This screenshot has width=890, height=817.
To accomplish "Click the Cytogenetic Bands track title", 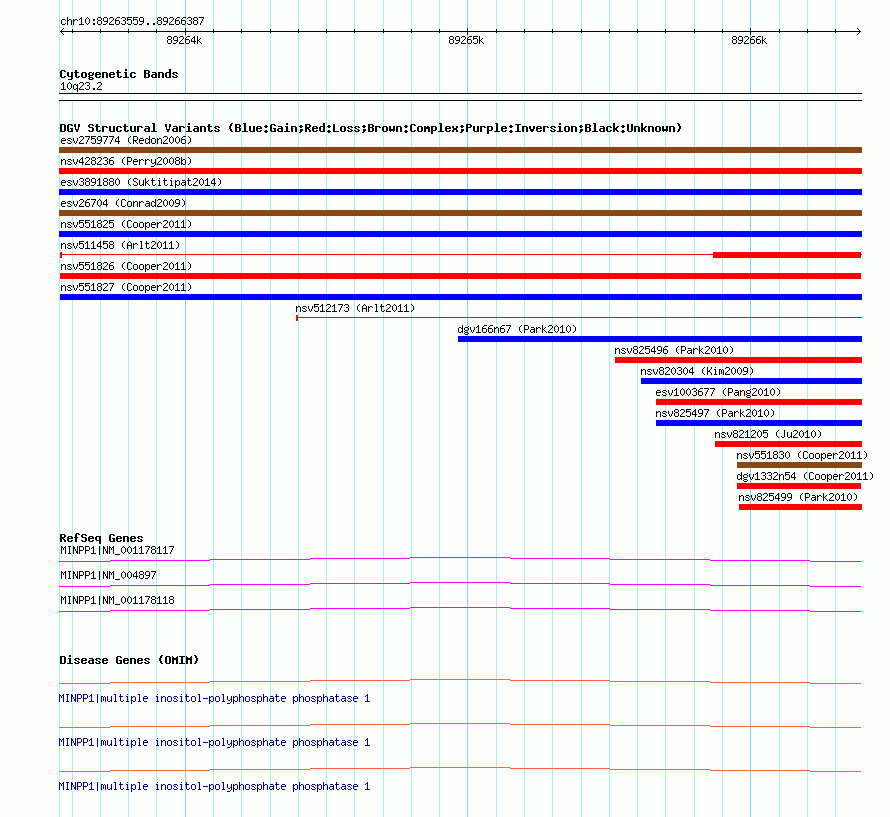I will (x=119, y=74).
